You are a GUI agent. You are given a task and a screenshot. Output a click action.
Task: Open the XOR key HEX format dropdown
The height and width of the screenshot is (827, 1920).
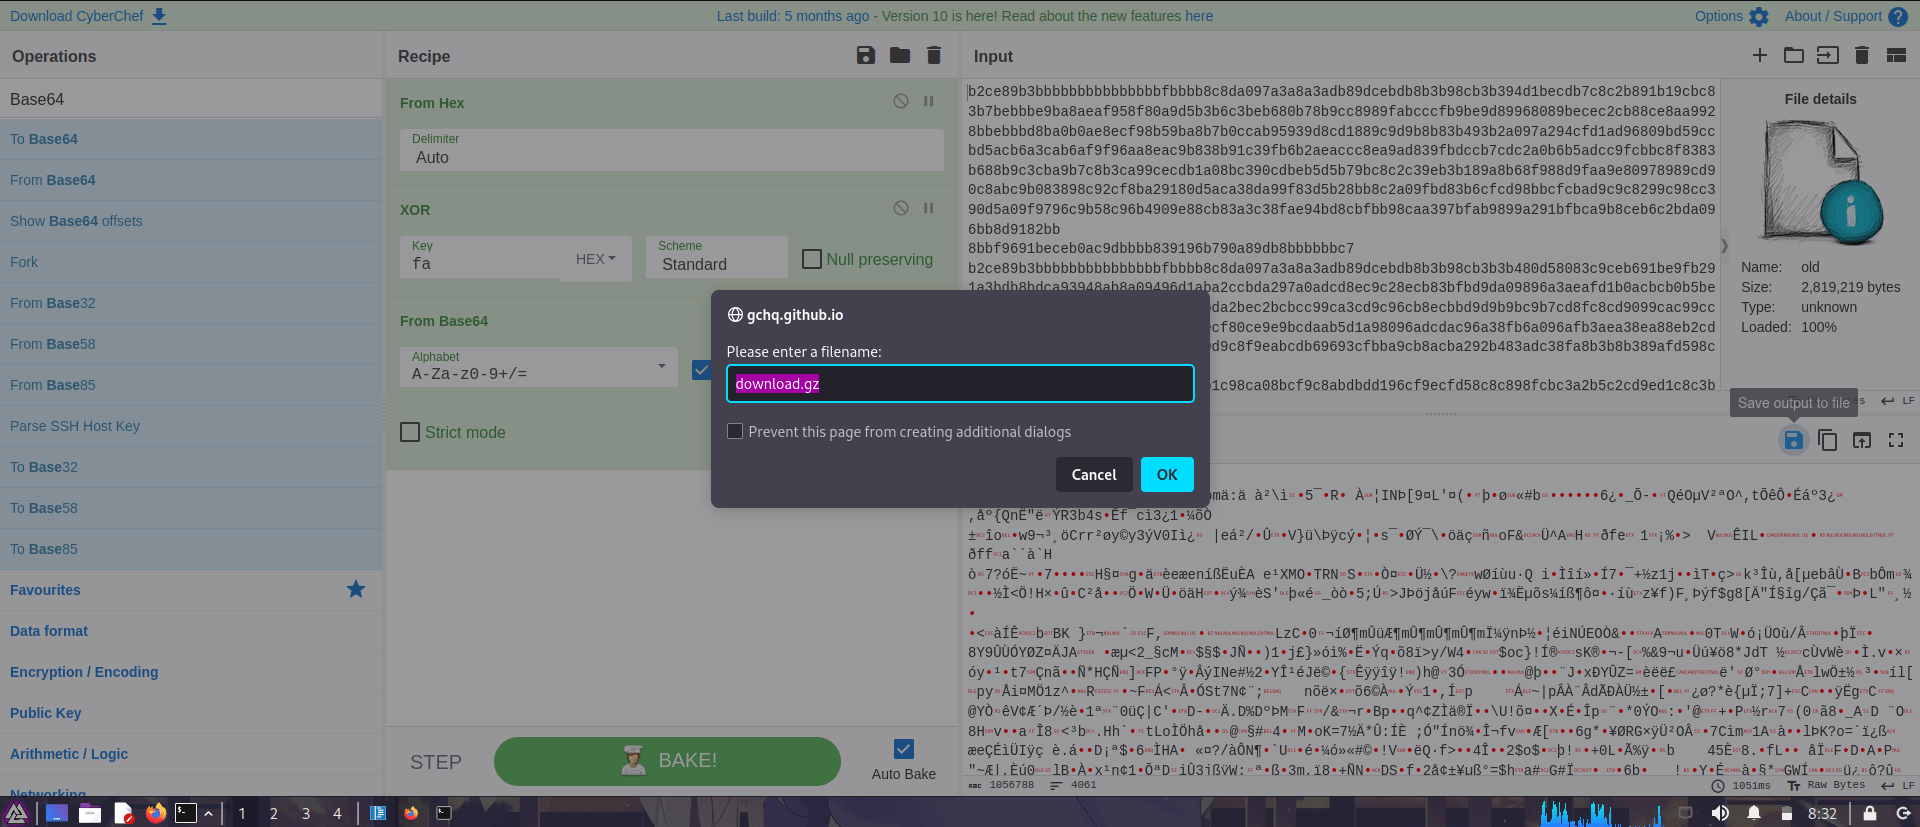[x=596, y=259]
